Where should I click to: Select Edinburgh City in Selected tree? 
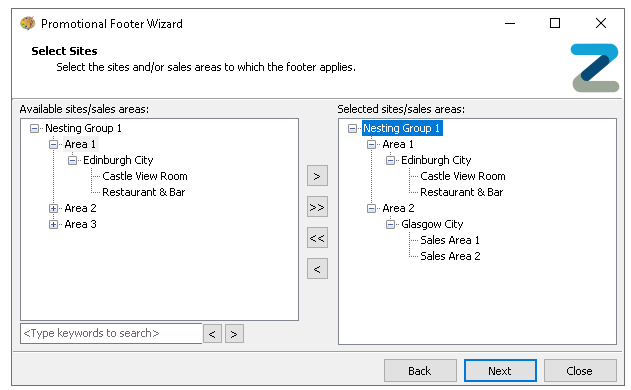pyautogui.click(x=436, y=160)
